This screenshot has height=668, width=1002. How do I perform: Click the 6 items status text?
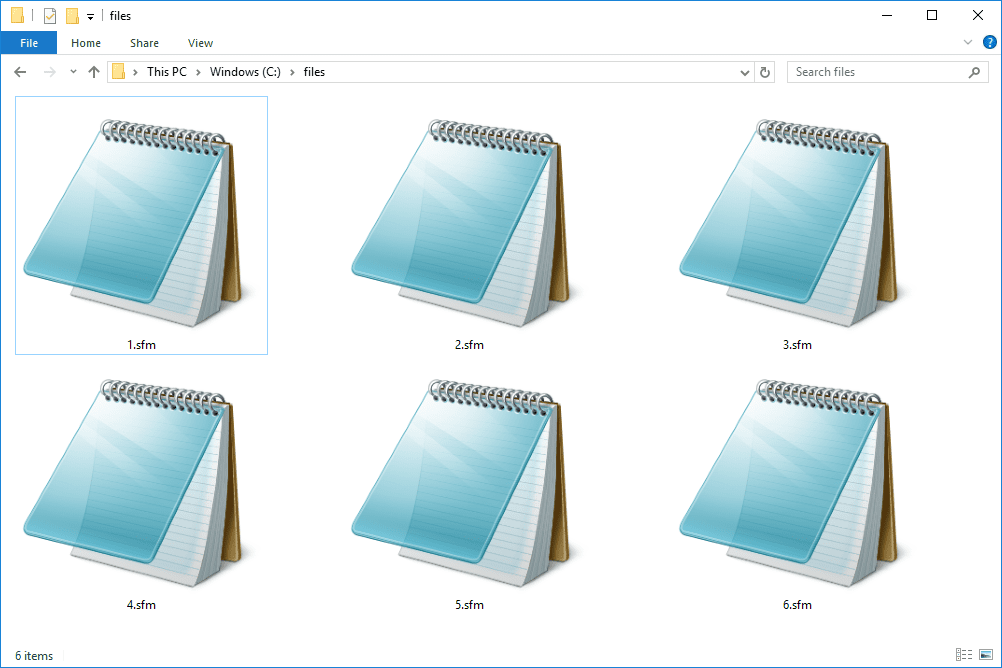coord(34,656)
